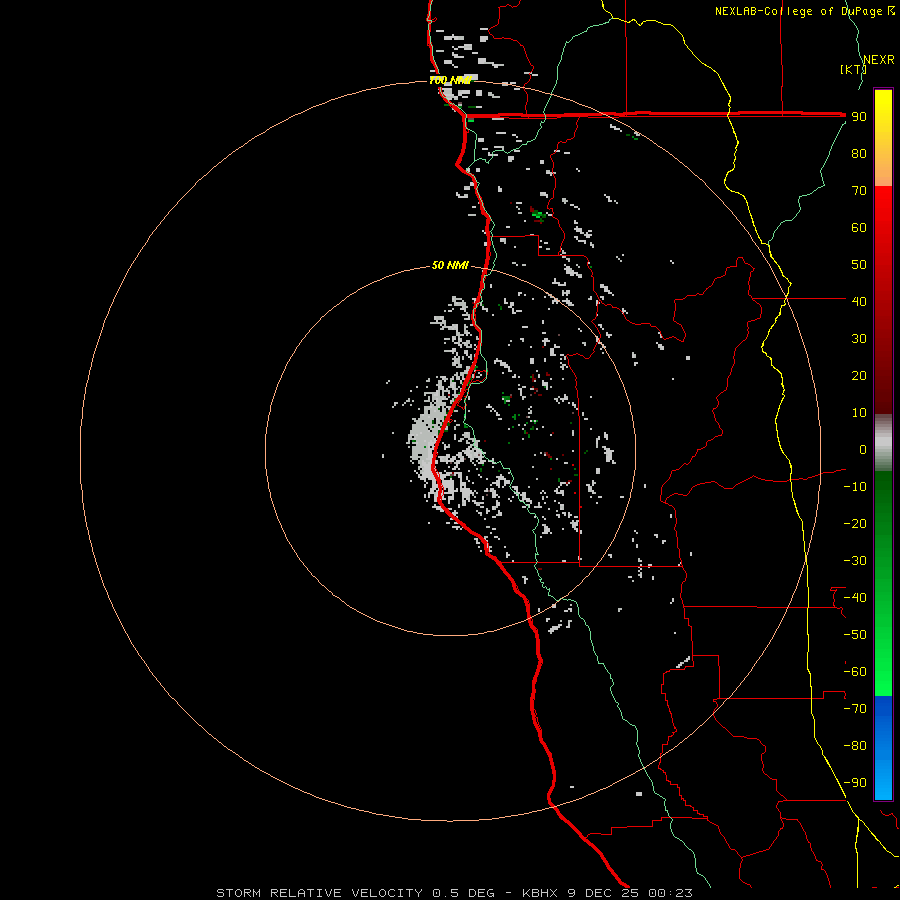
Task: Click the positive 80 colorbar tick label
Action: [x=859, y=154]
